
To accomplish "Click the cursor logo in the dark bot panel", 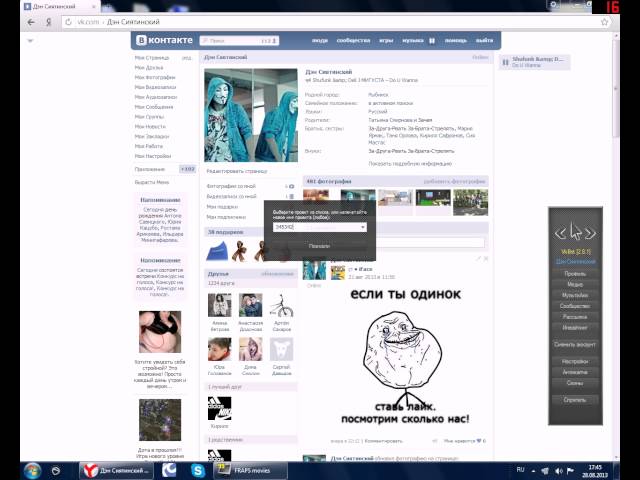I will [575, 231].
